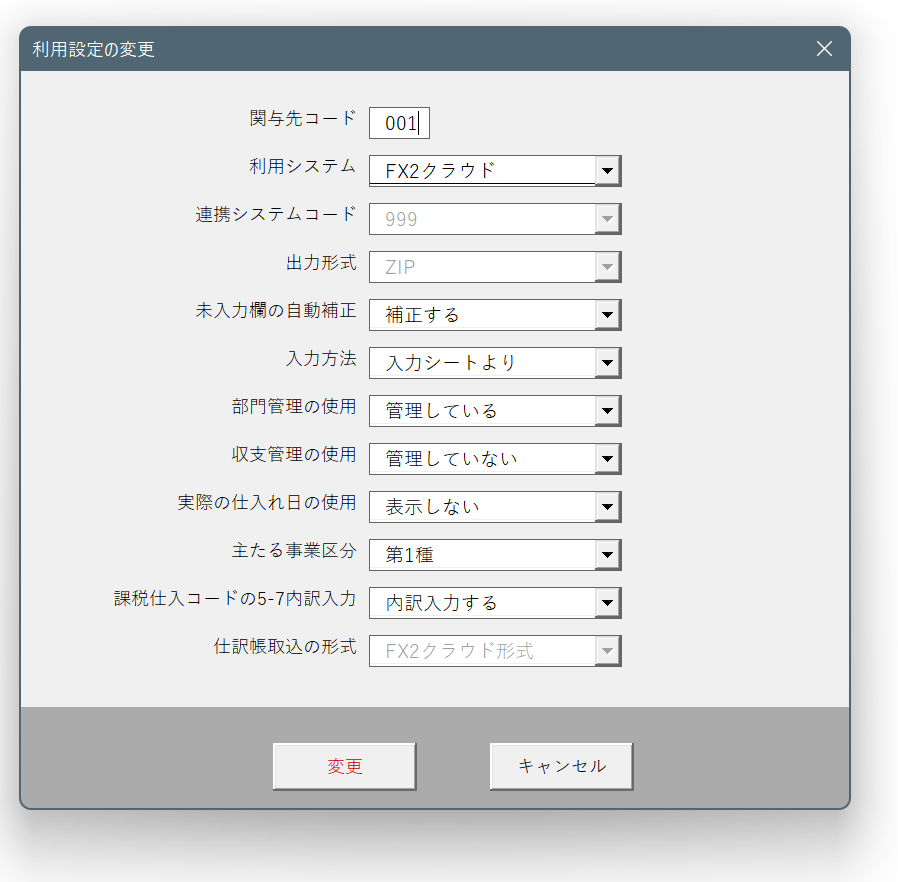Click the 部門管理の使用 label
This screenshot has height=882, width=898.
point(294,407)
